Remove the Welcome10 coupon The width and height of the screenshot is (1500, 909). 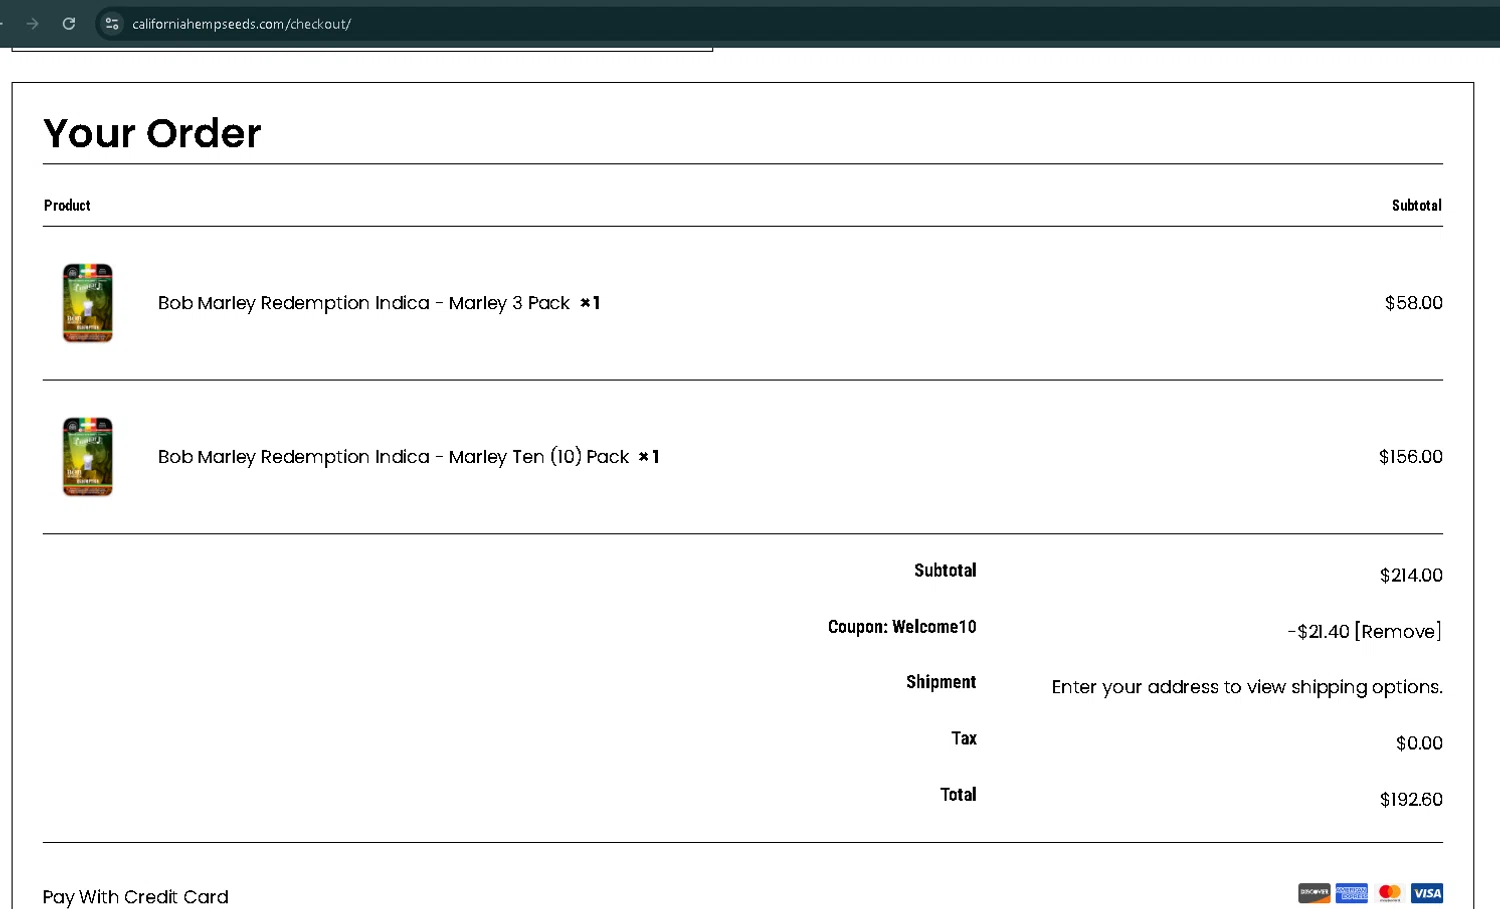1398,631
